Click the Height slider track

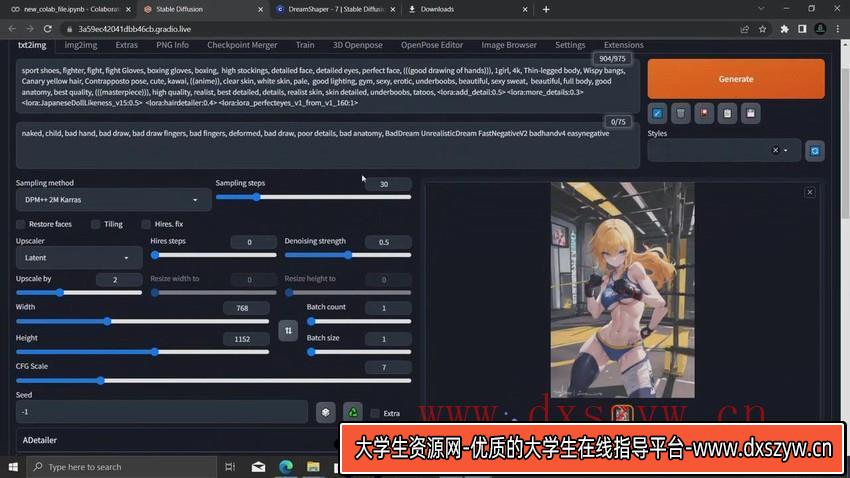143,352
